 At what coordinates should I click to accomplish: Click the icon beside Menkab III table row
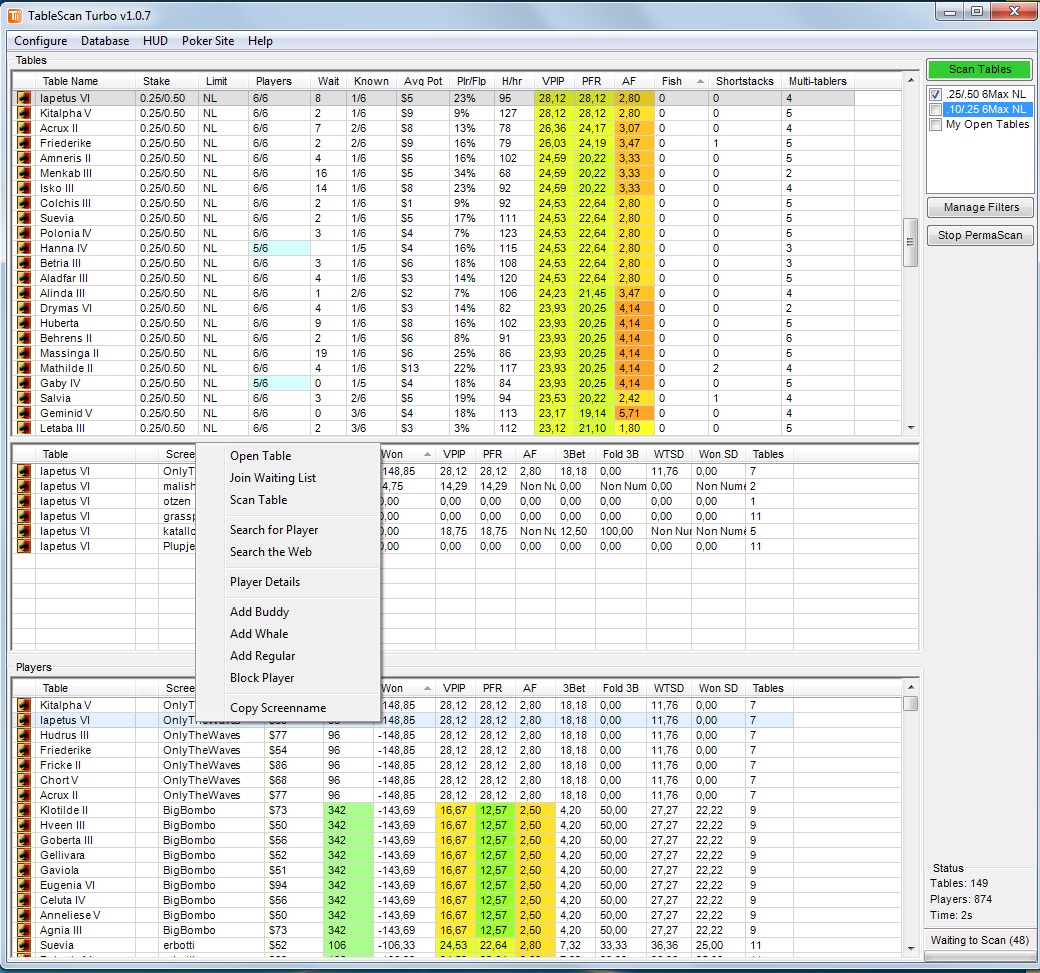[25, 173]
